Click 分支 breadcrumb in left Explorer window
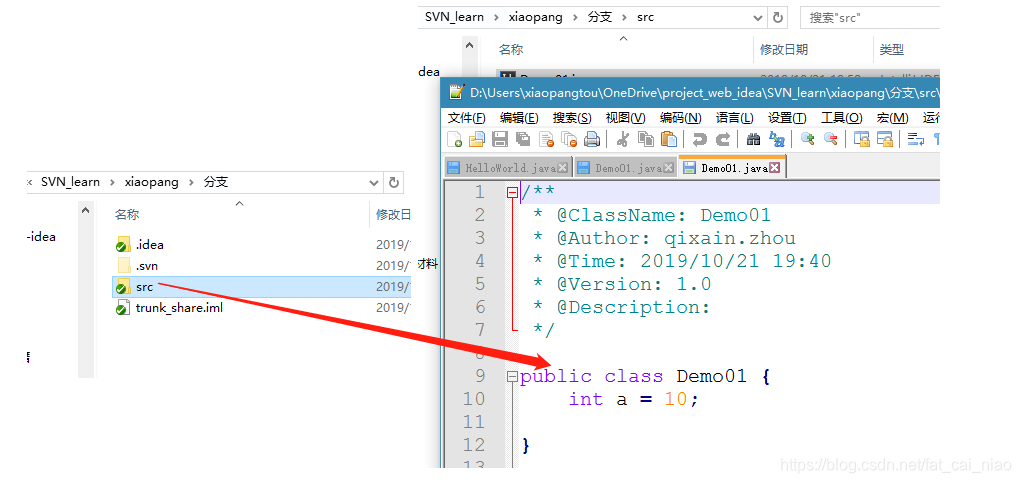The image size is (1021, 483). click(216, 182)
